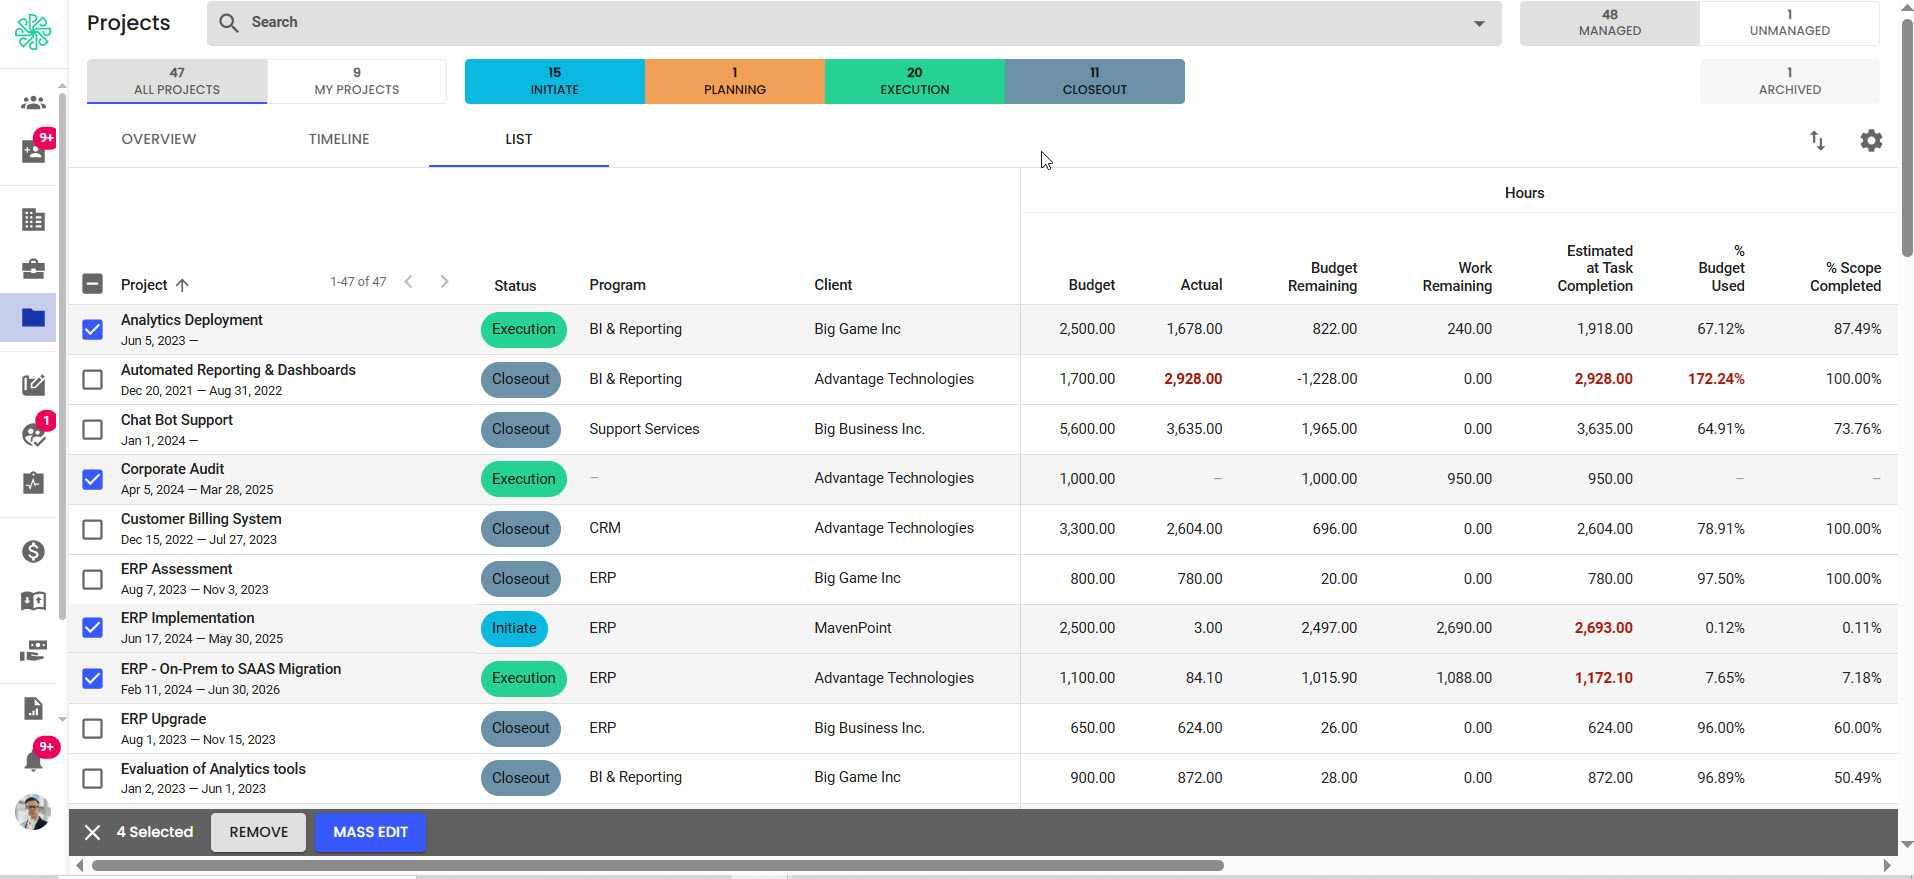Screen dimensions: 1914x879
Task: Click the sort arrows icon
Action: 1817,141
